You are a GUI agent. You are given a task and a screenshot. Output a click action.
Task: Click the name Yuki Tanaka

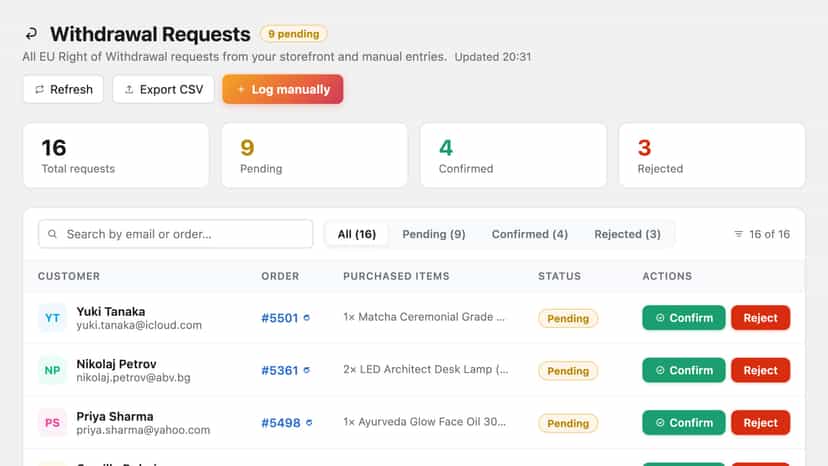tap(111, 312)
